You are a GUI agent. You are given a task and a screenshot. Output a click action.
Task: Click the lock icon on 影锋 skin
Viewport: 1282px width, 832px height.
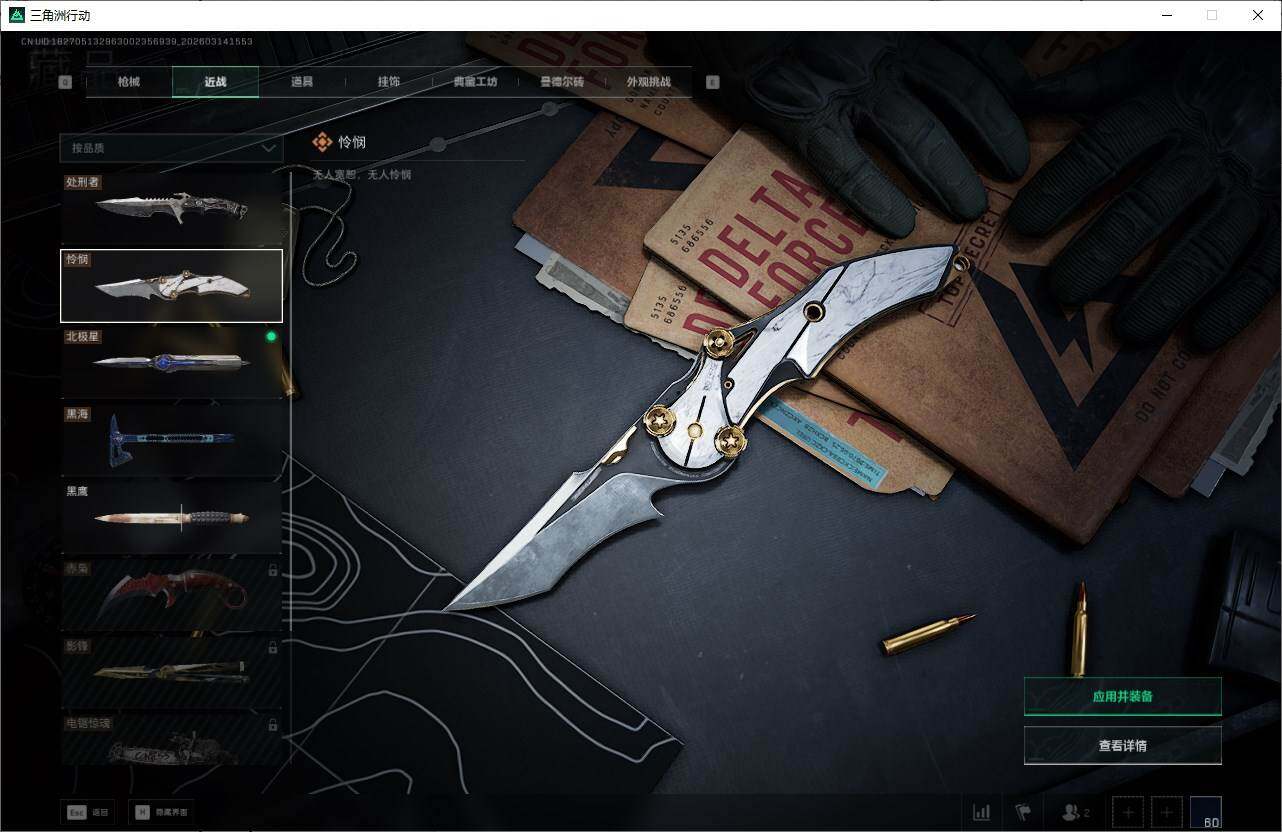click(273, 647)
